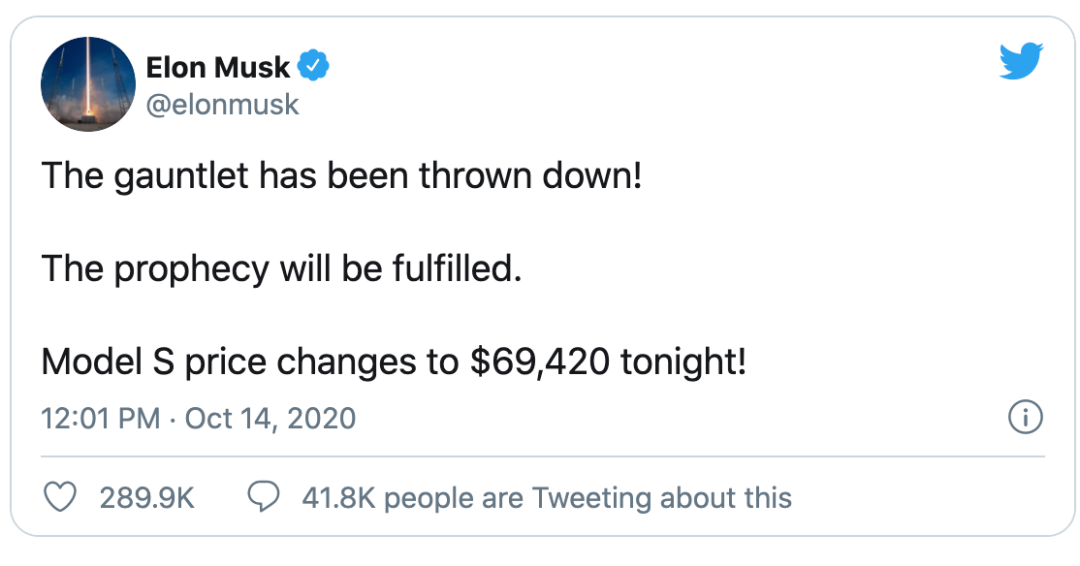Screen dimensions: 1080x566
Task: Open "41.8K people are Tweeting about this"
Action: pyautogui.click(x=547, y=498)
